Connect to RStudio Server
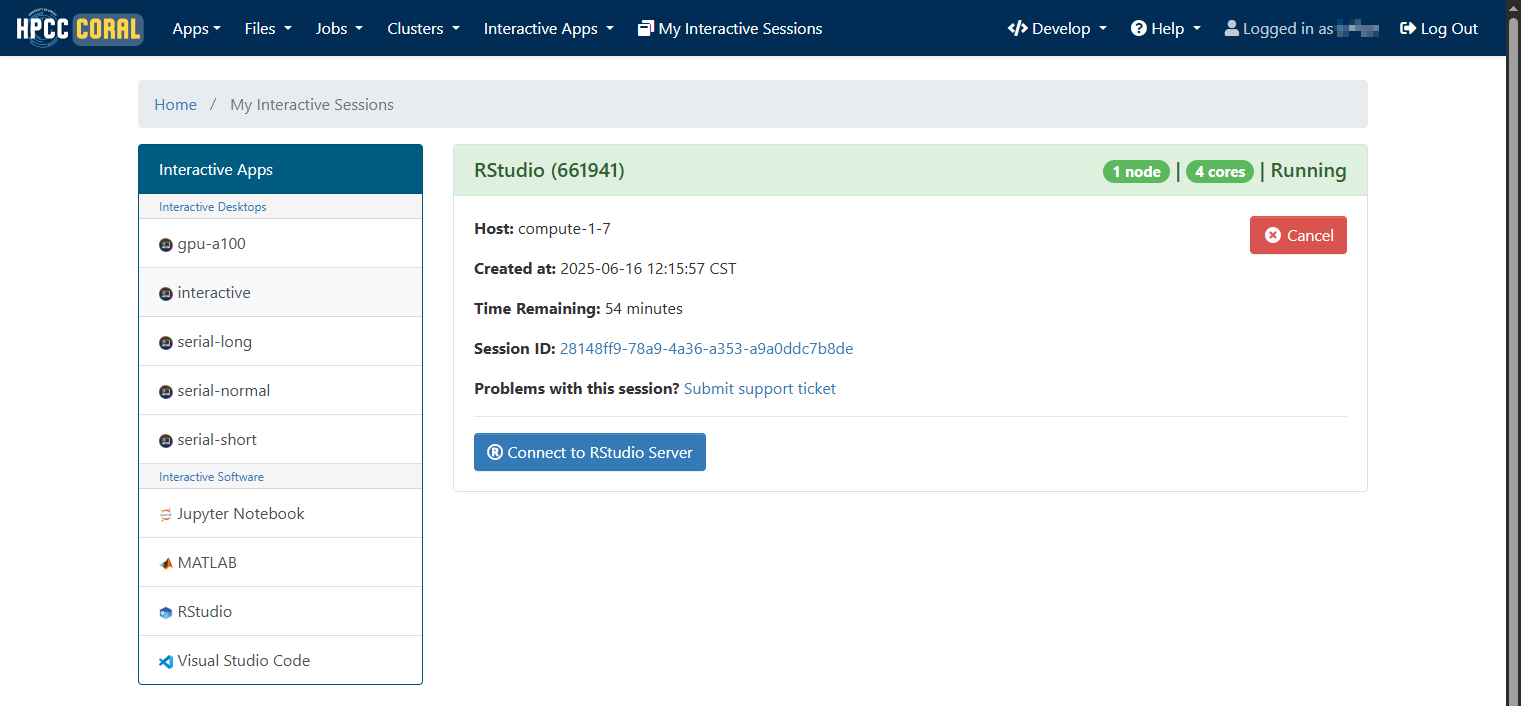This screenshot has height=706, width=1521. [590, 452]
